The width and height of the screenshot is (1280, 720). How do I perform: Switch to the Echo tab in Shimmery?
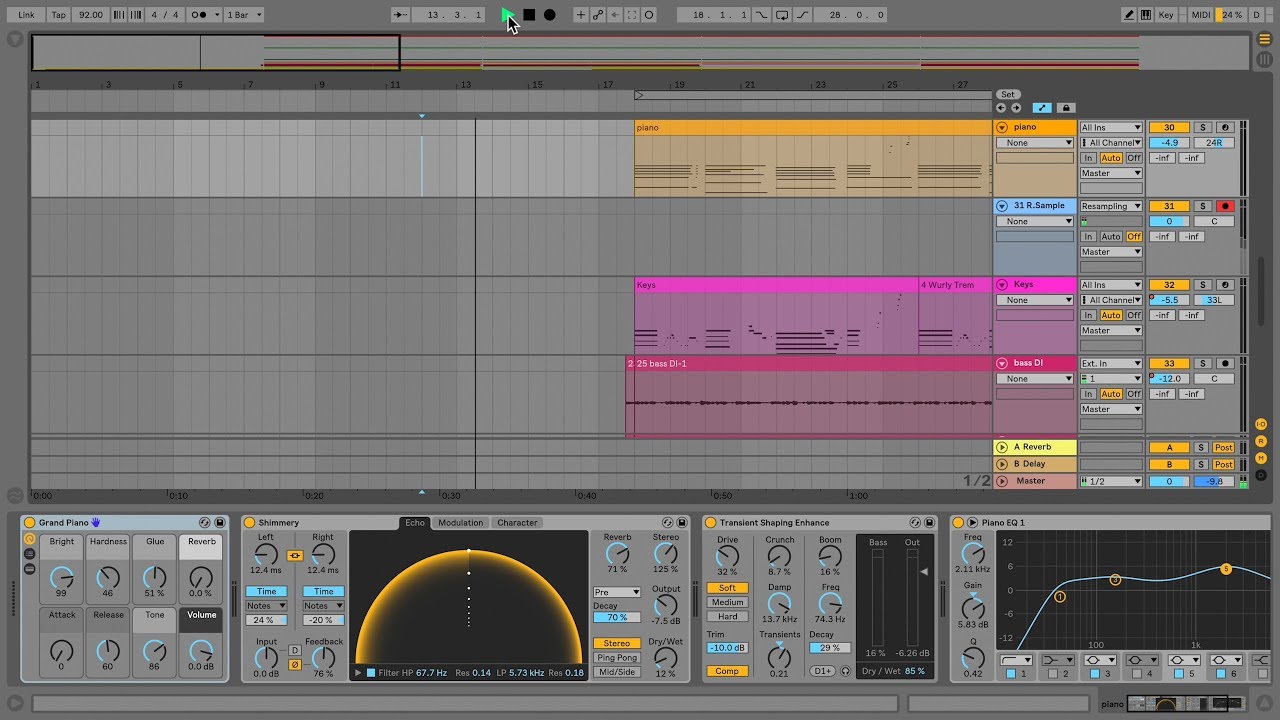click(415, 523)
